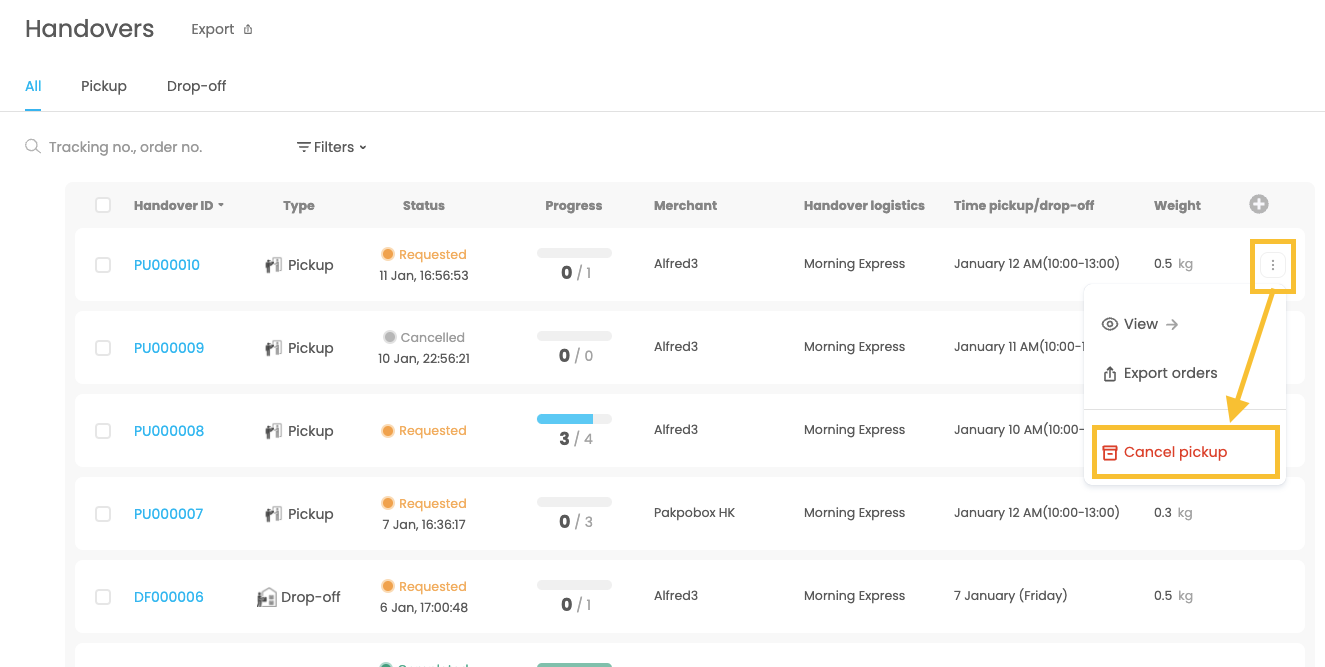Click the Cancel pickup archive icon
The image size is (1325, 667).
click(1109, 452)
